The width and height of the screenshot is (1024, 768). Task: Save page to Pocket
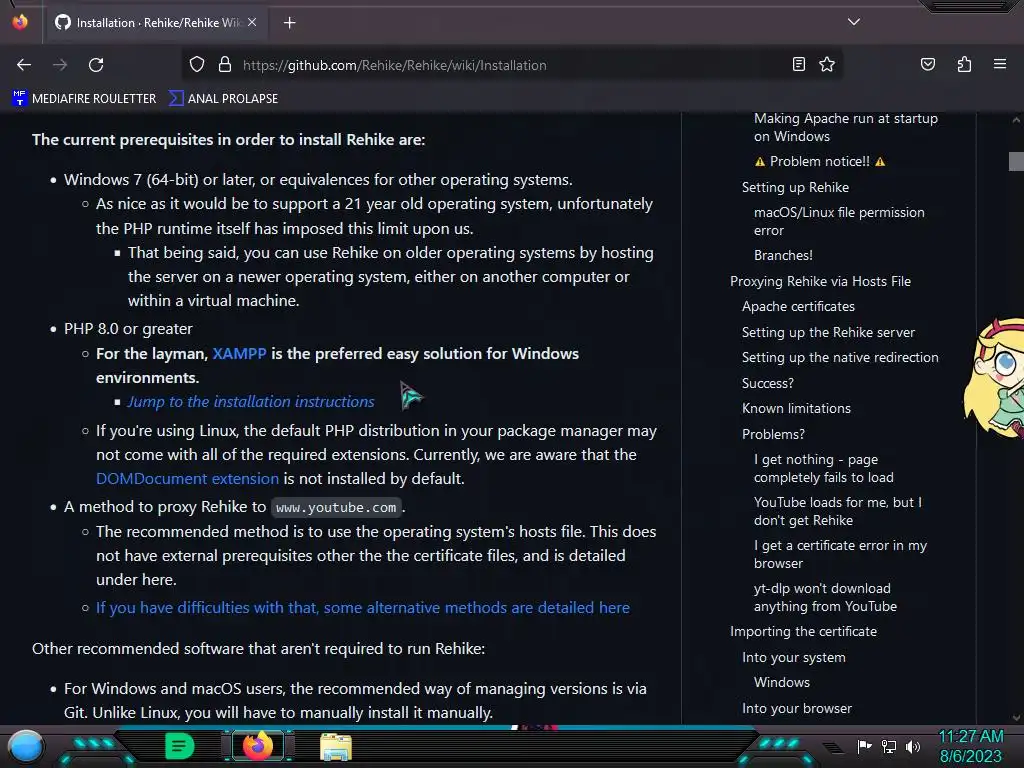[x=928, y=64]
